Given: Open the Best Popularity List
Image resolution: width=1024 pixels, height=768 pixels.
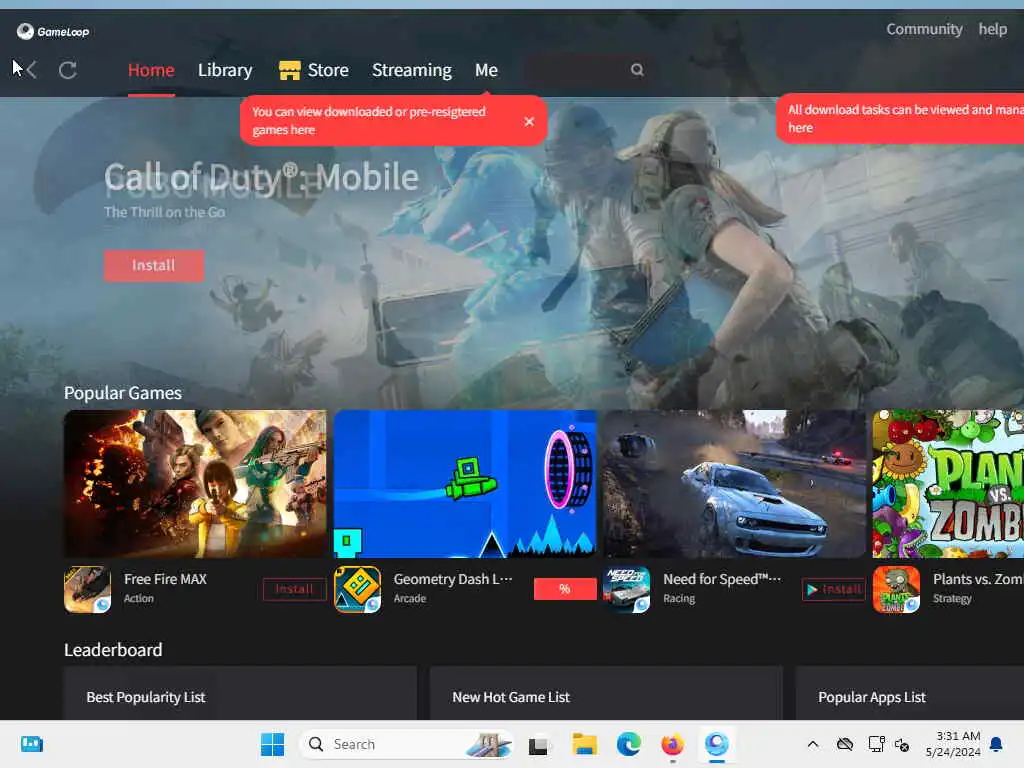Looking at the screenshot, I should coord(146,697).
